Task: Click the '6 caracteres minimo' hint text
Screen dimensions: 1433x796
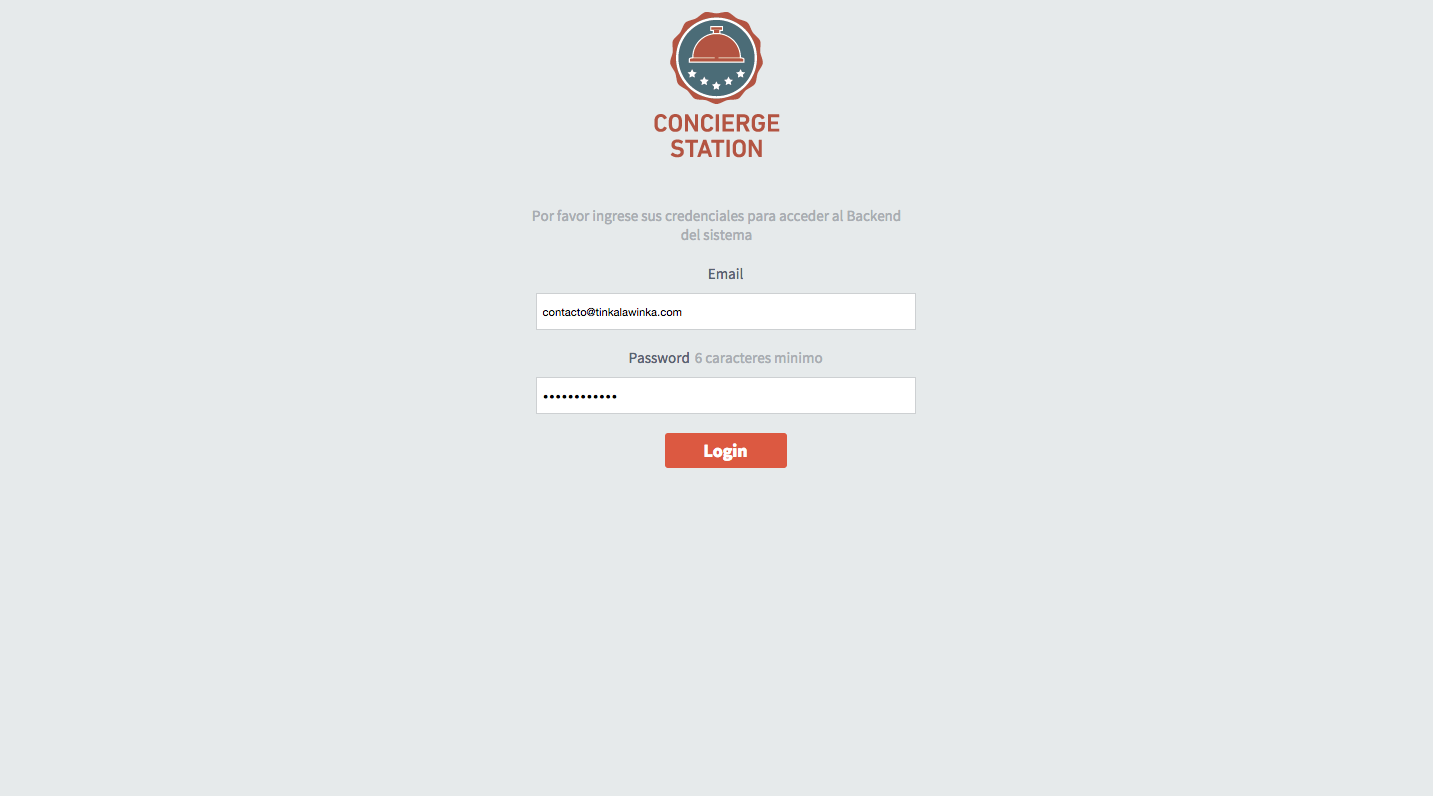Action: (759, 358)
